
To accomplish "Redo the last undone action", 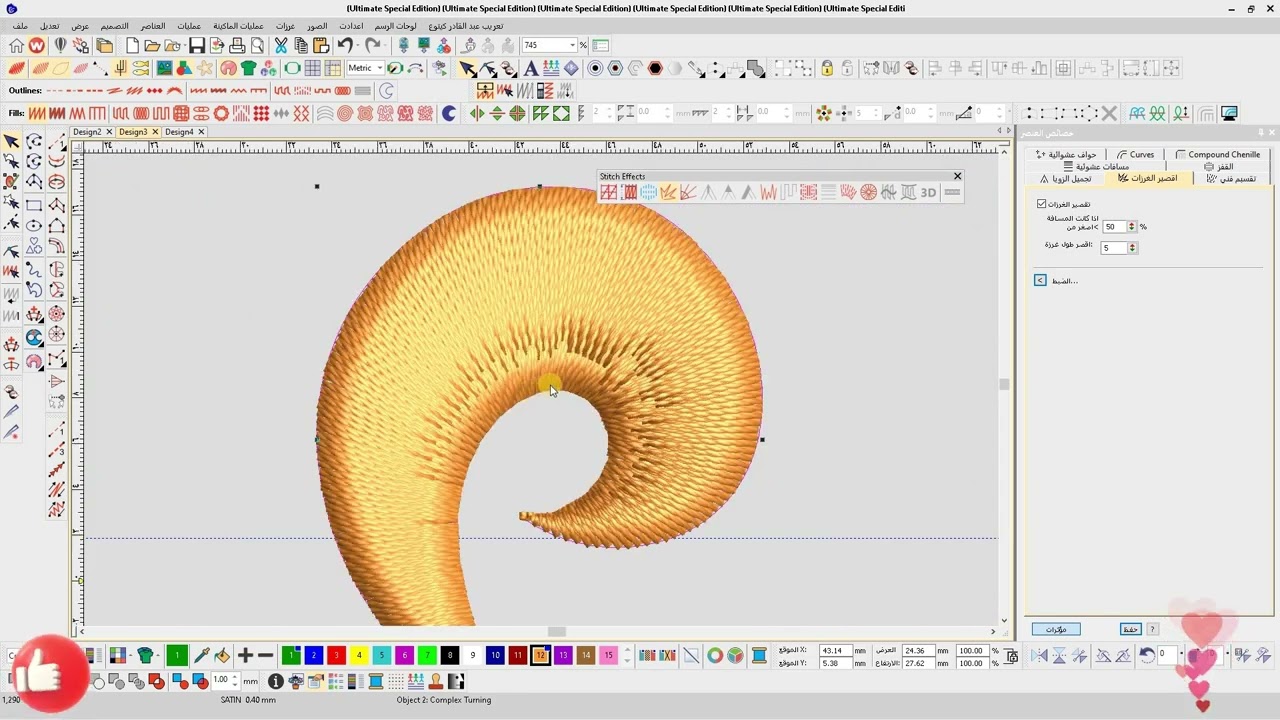I will click(x=373, y=46).
